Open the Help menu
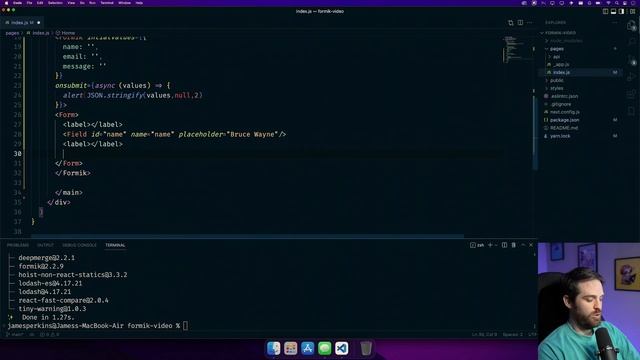 click(139, 3)
